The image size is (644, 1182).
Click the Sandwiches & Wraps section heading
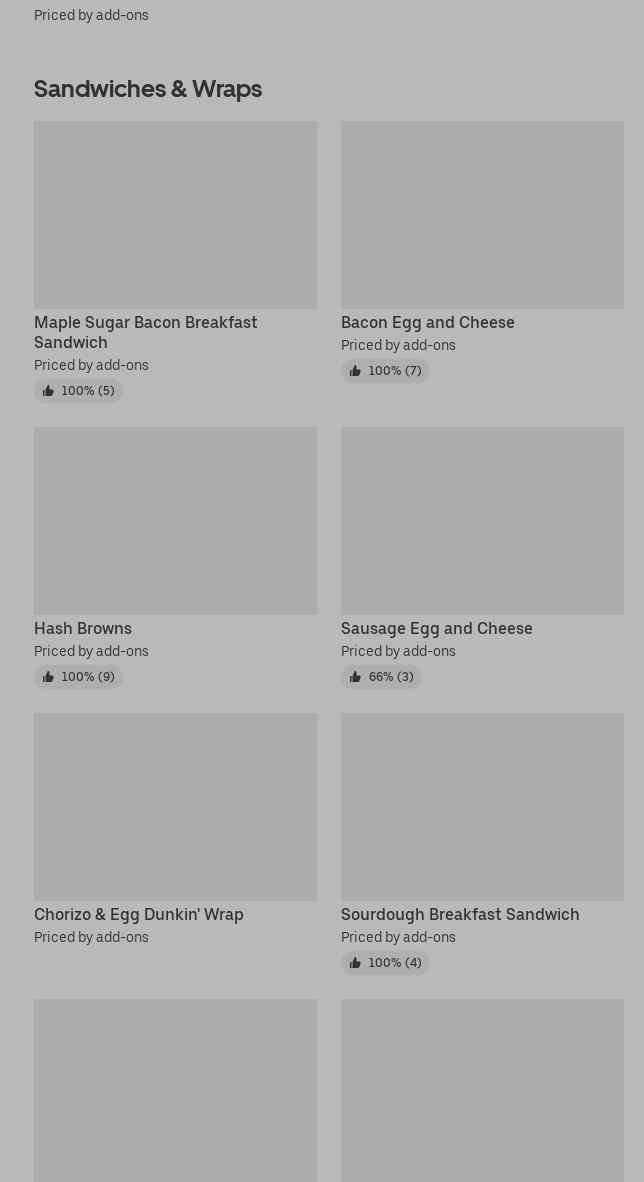[148, 89]
